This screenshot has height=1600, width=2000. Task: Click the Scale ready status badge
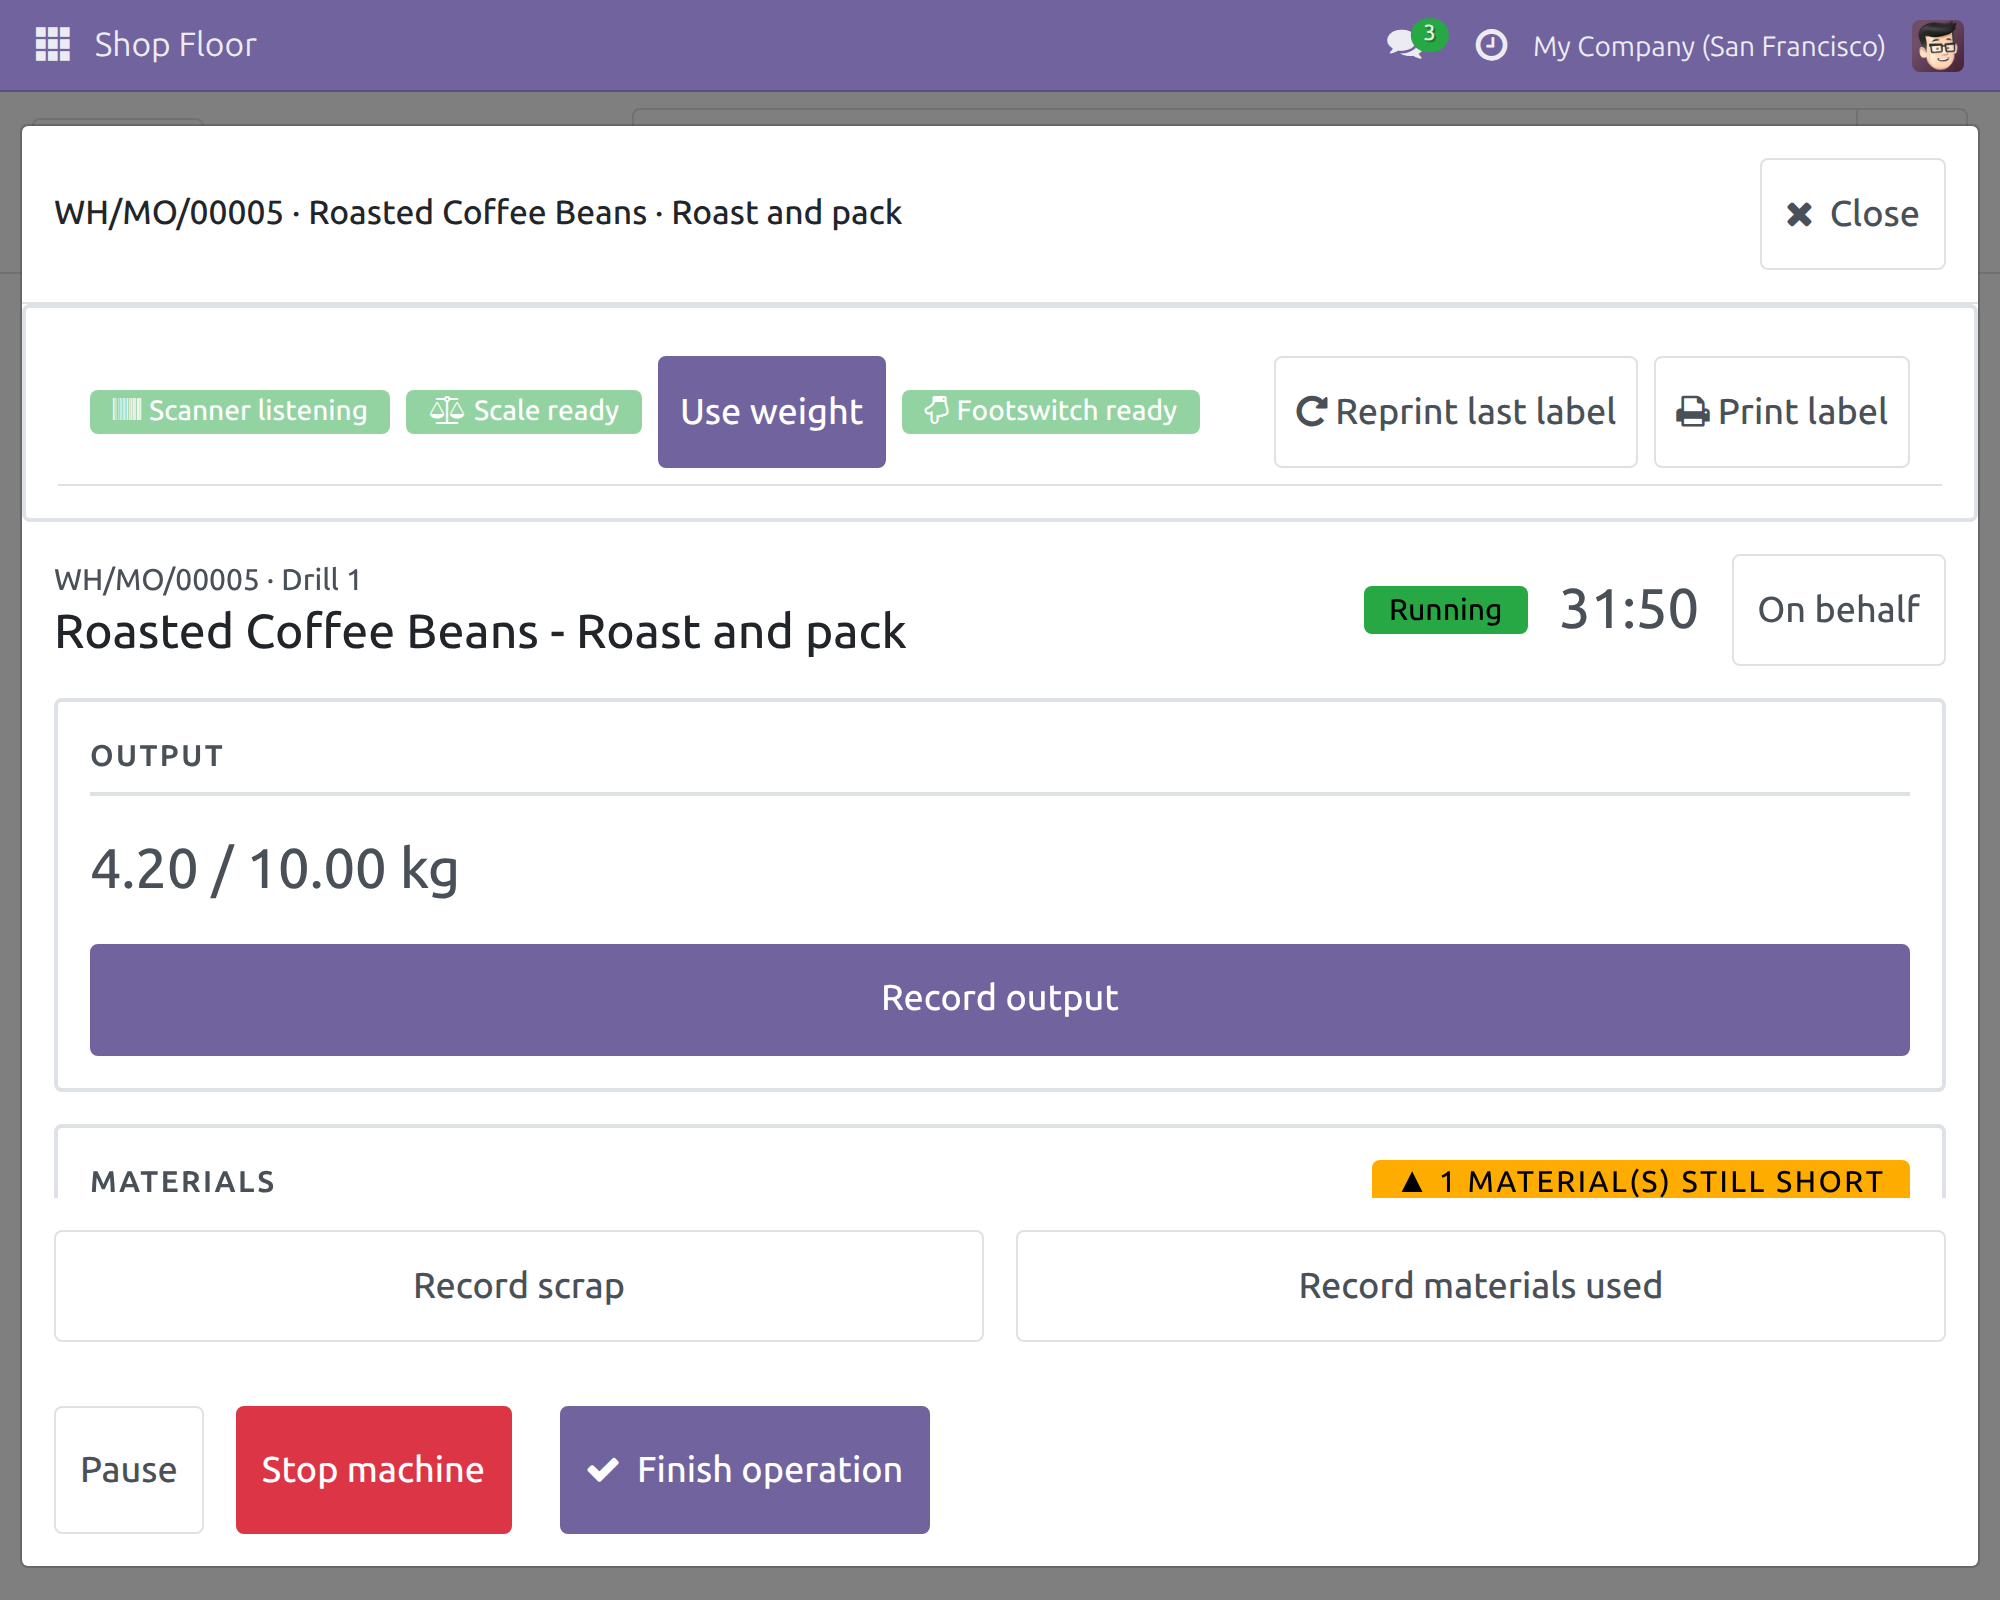pyautogui.click(x=524, y=411)
